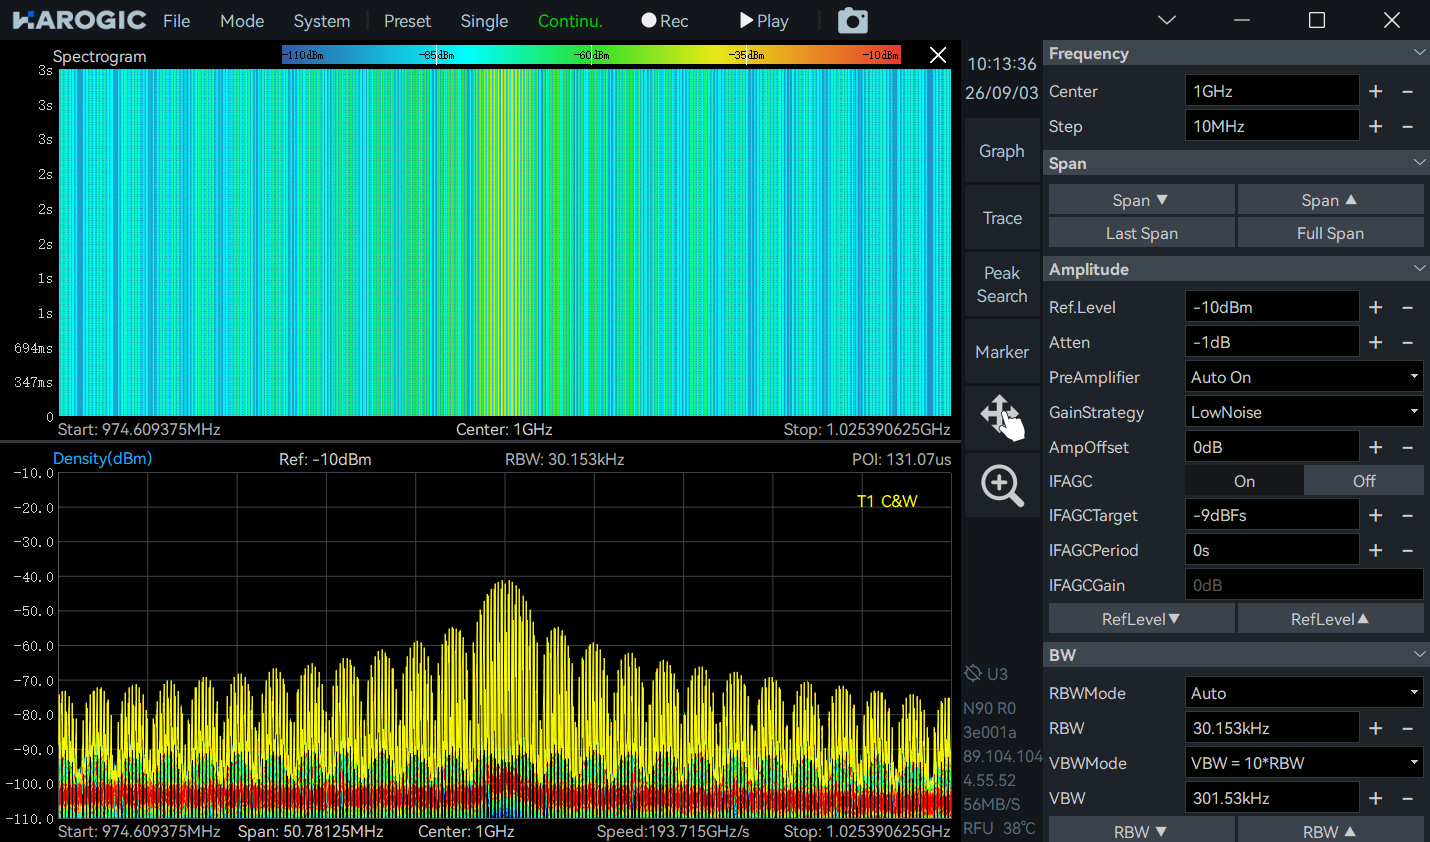Screen dimensions: 1430x842
Task: Click the Ref.Level input field
Action: coord(1271,307)
